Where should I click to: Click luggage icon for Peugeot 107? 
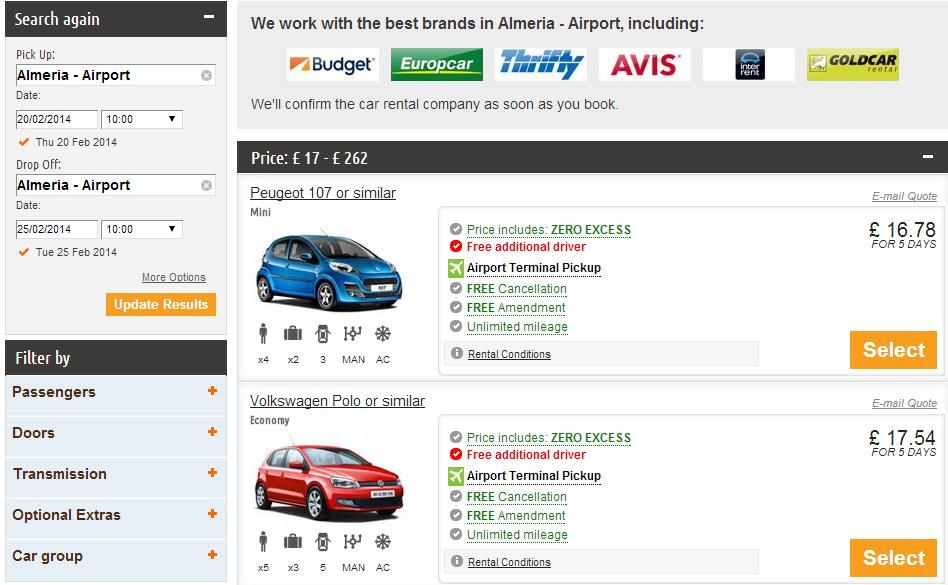click(293, 333)
